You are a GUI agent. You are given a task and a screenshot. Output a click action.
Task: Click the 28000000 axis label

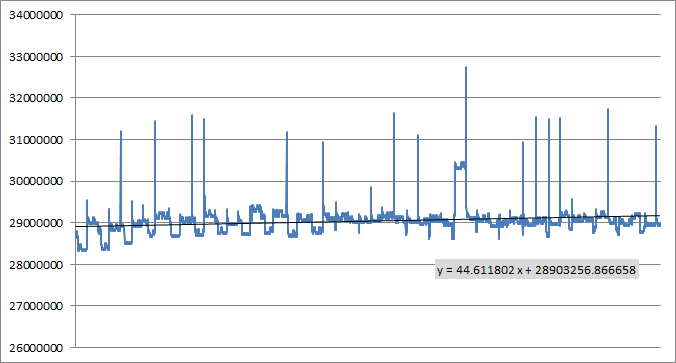point(36,265)
